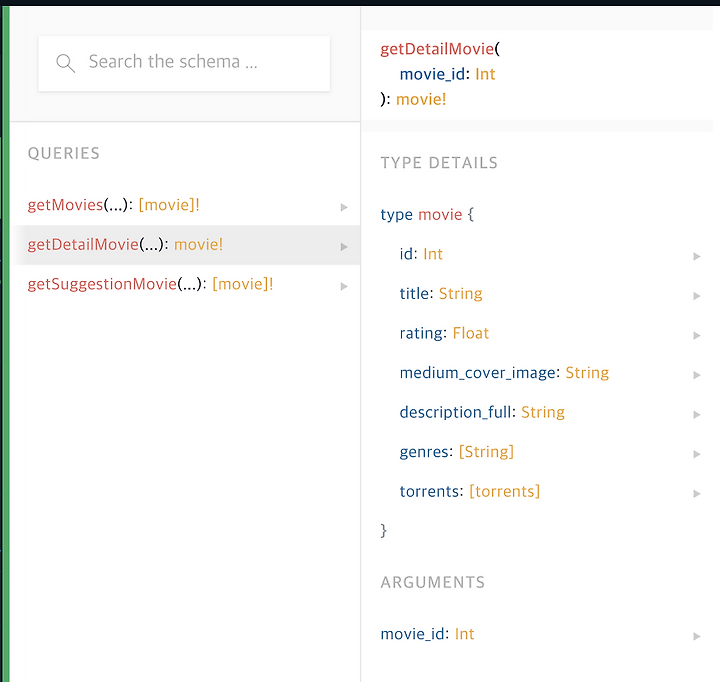The height and width of the screenshot is (682, 720).
Task: Expand the getDetailMovie query arrow
Action: click(x=344, y=247)
